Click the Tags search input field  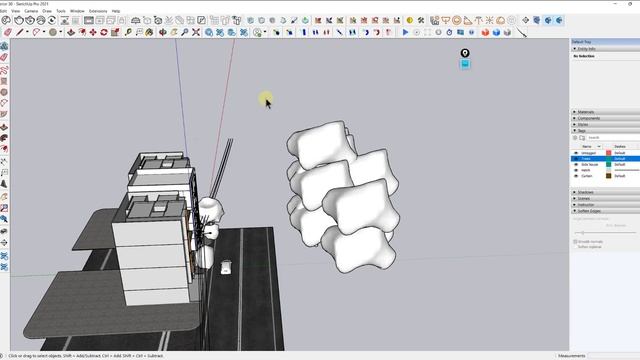pyautogui.click(x=613, y=138)
